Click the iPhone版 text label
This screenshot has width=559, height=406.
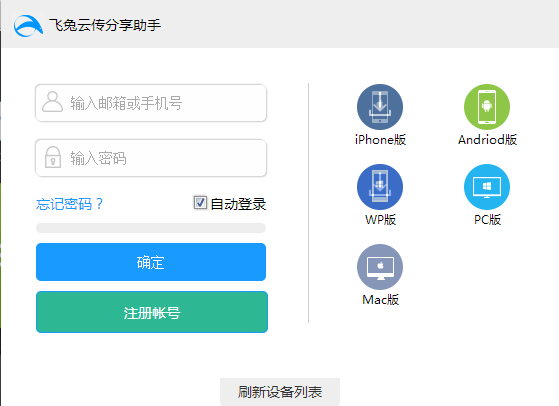(x=380, y=140)
